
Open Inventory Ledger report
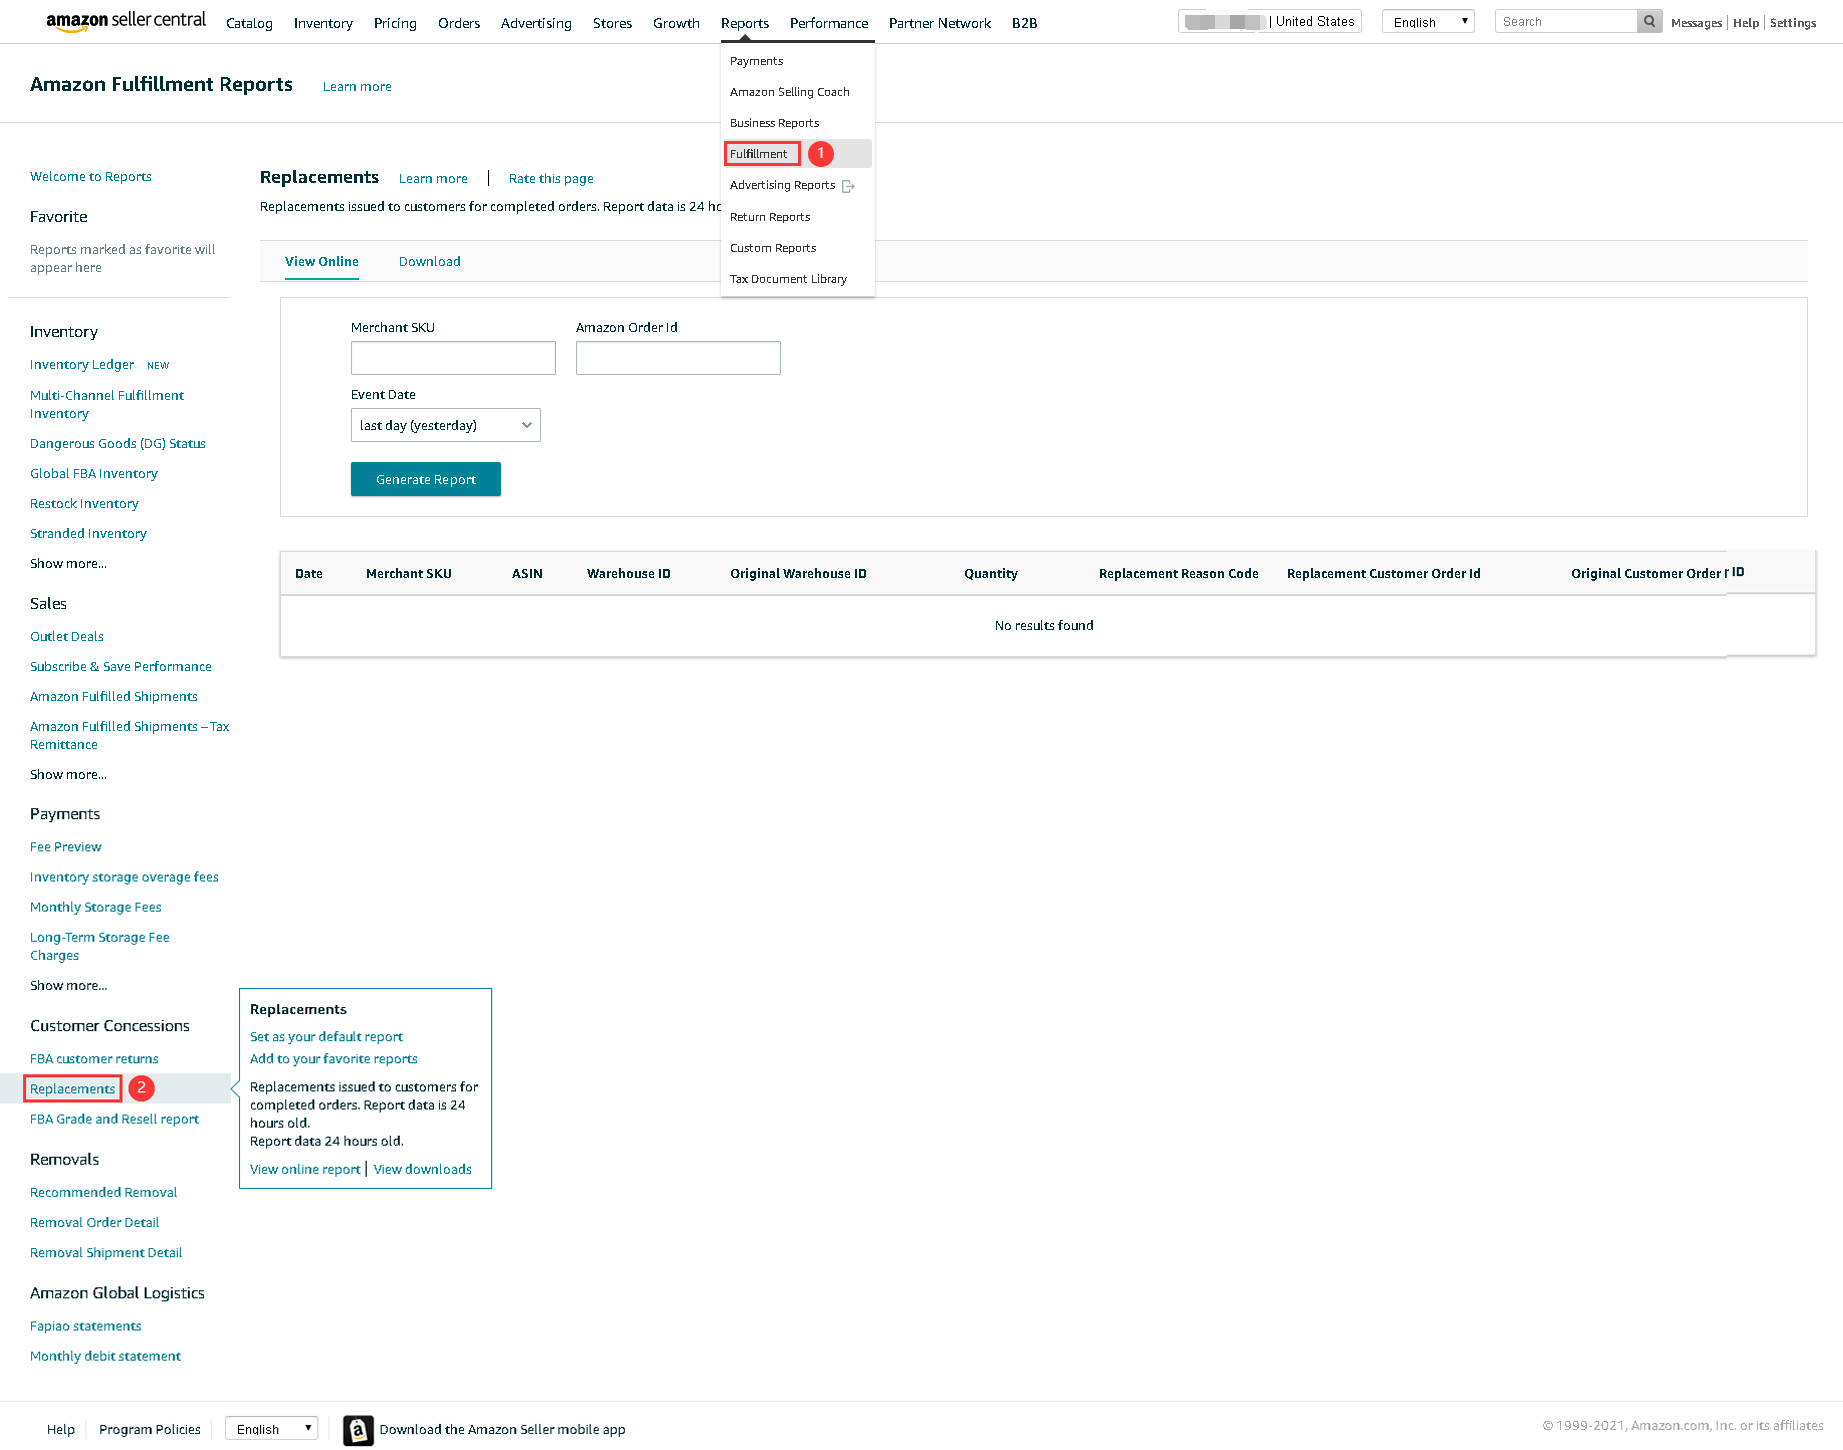click(x=82, y=365)
